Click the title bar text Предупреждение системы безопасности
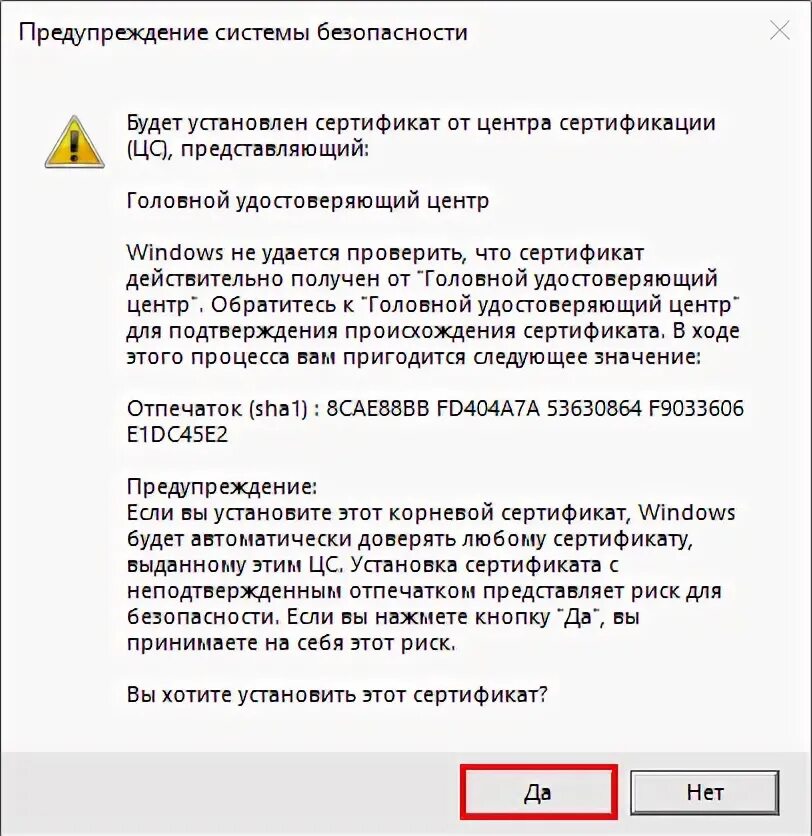812x836 pixels. [243, 33]
